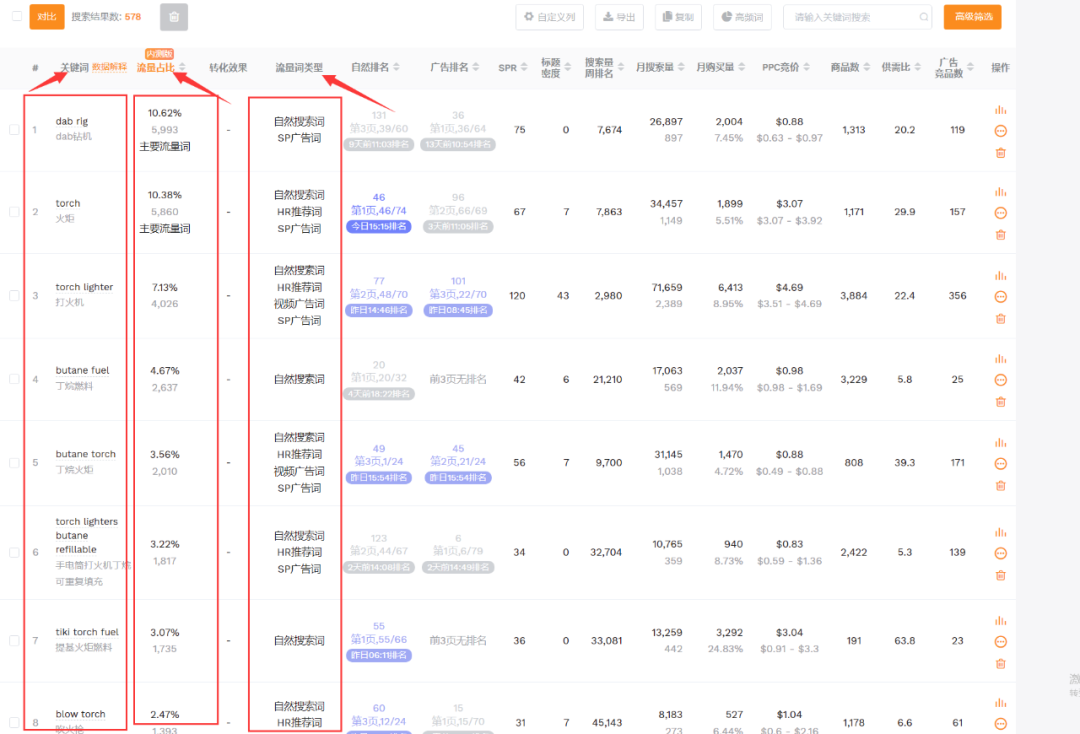Open more-options icon for blow torch
Viewport: 1080px width, 734px height.
click(x=1001, y=724)
